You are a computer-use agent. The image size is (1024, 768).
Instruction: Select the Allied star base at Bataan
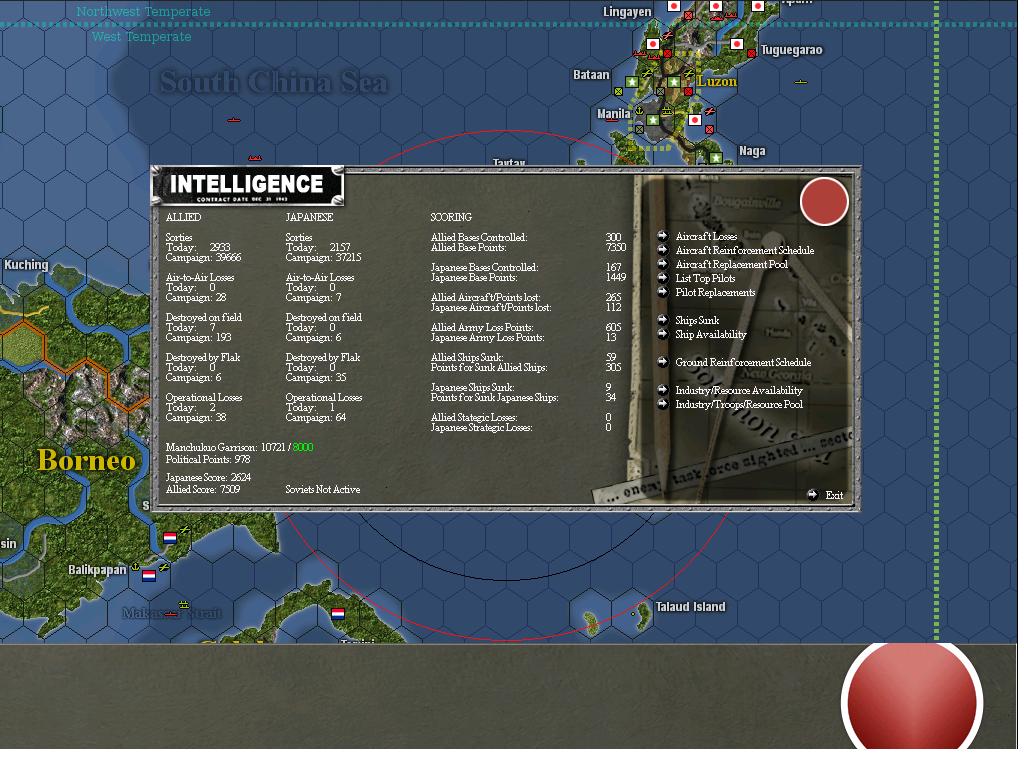[632, 82]
